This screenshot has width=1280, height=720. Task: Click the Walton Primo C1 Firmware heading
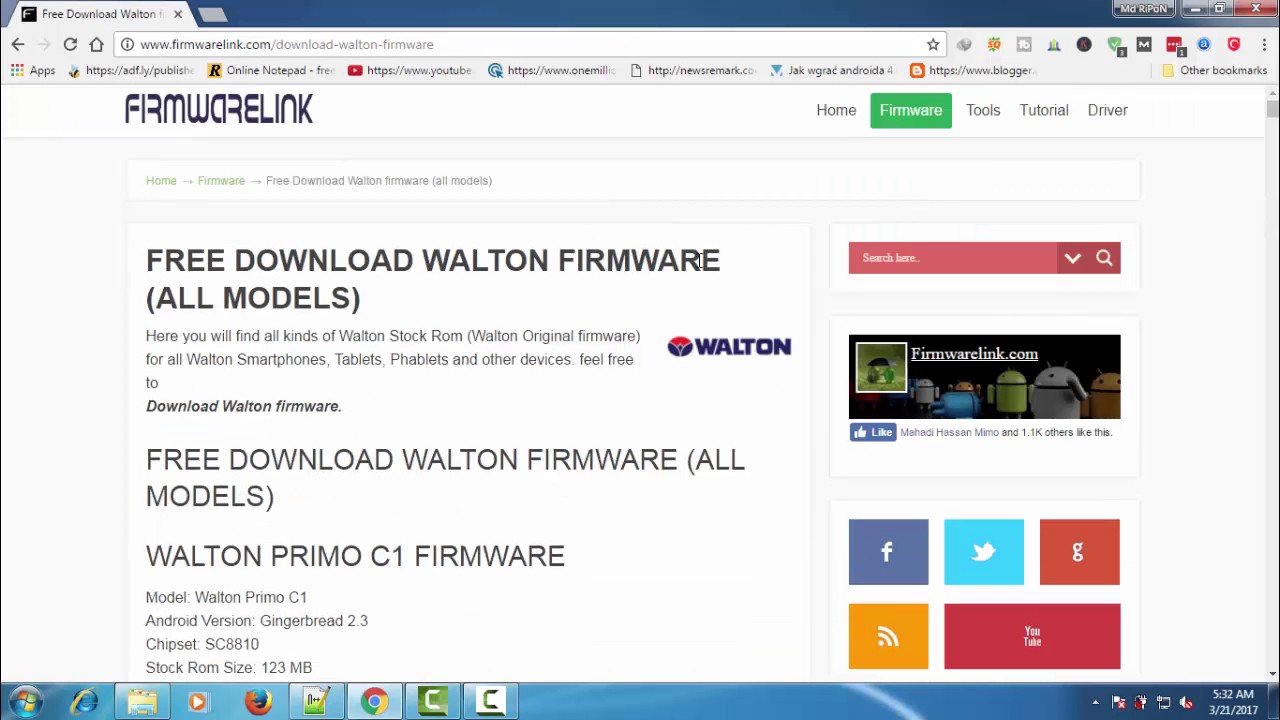point(355,556)
